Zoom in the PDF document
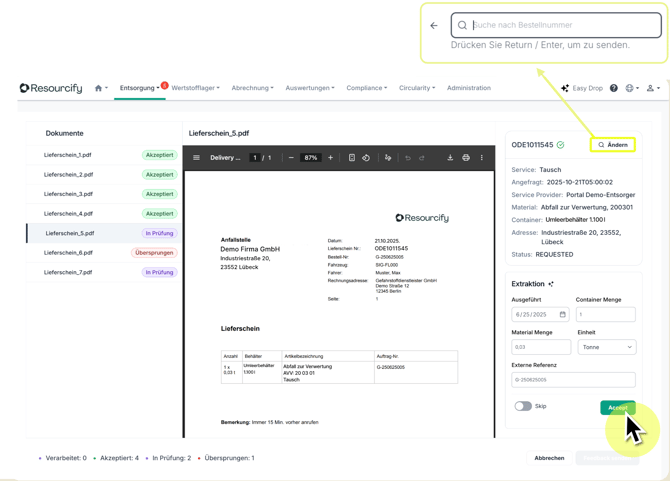Screen dimensions: 670x481 point(331,158)
